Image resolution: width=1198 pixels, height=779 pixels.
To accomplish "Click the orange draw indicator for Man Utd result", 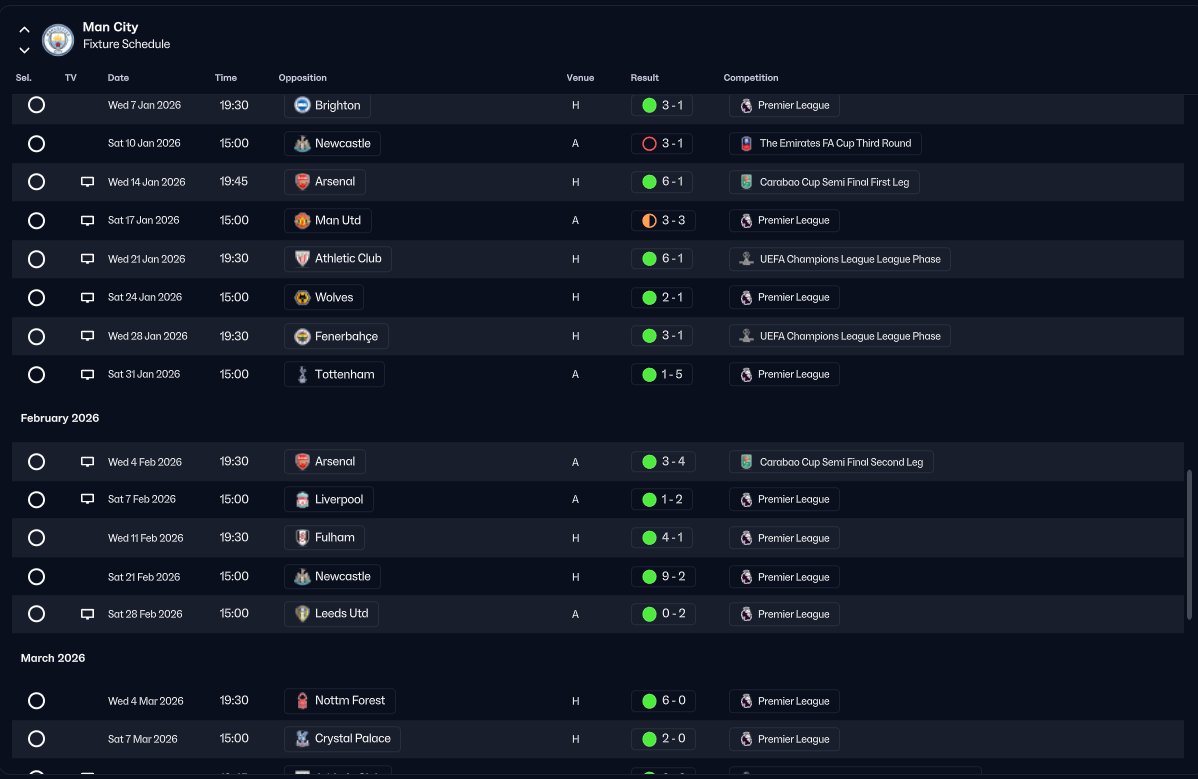I will (x=649, y=221).
